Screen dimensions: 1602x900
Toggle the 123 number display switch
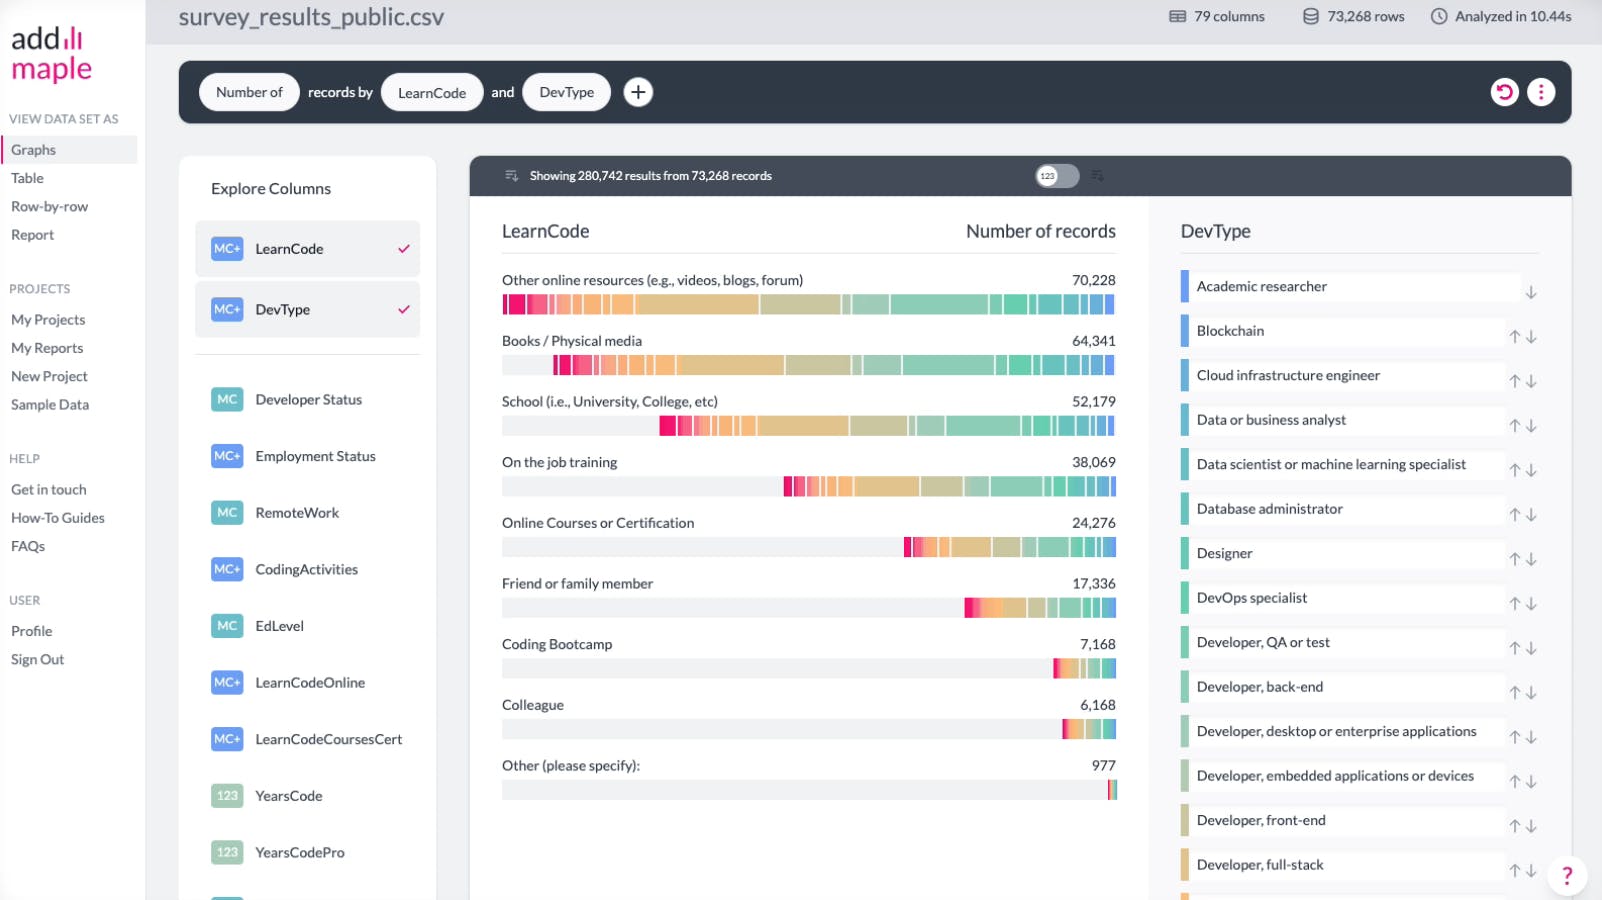(x=1057, y=176)
